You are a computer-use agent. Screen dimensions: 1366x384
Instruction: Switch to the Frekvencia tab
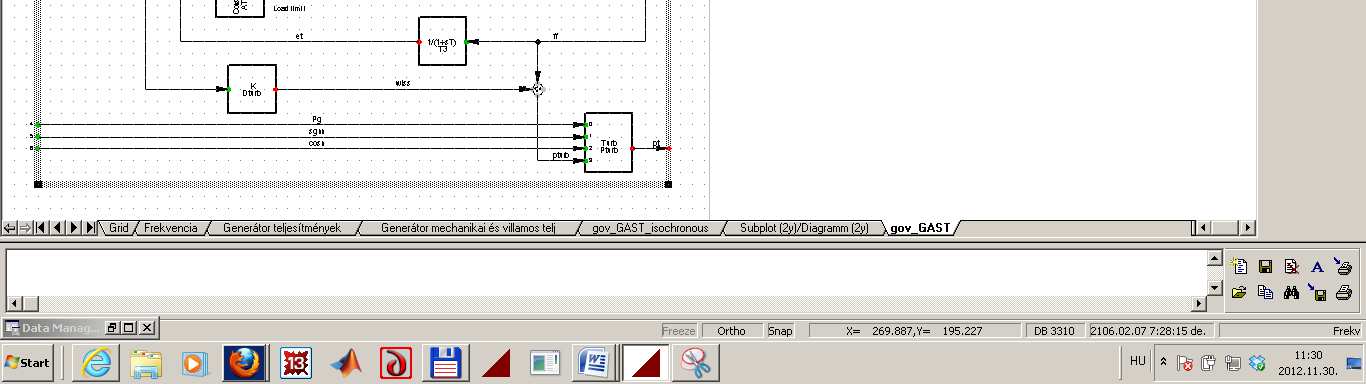(171, 228)
